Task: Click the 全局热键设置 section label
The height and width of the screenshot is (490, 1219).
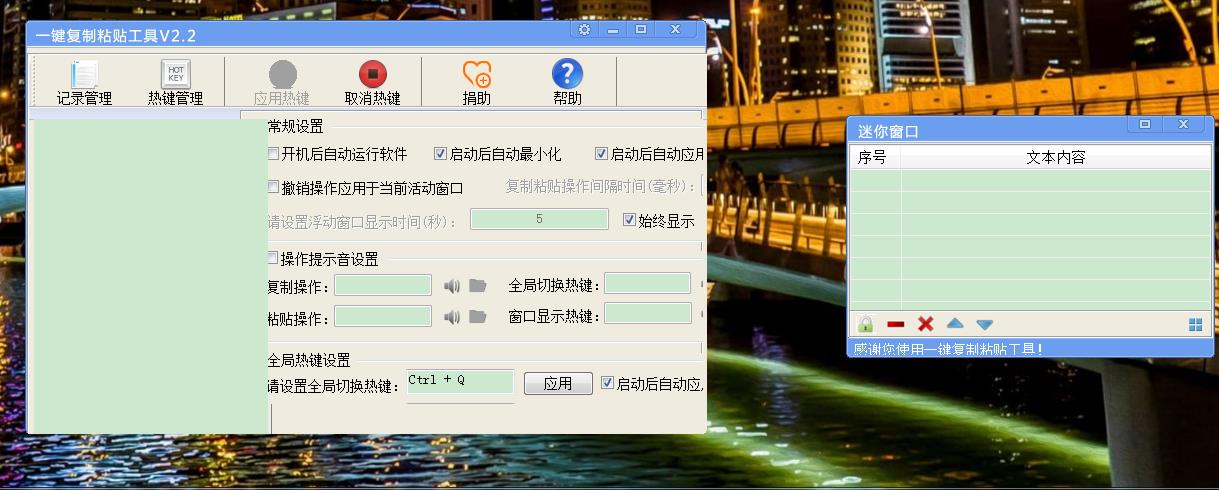Action: click(309, 360)
